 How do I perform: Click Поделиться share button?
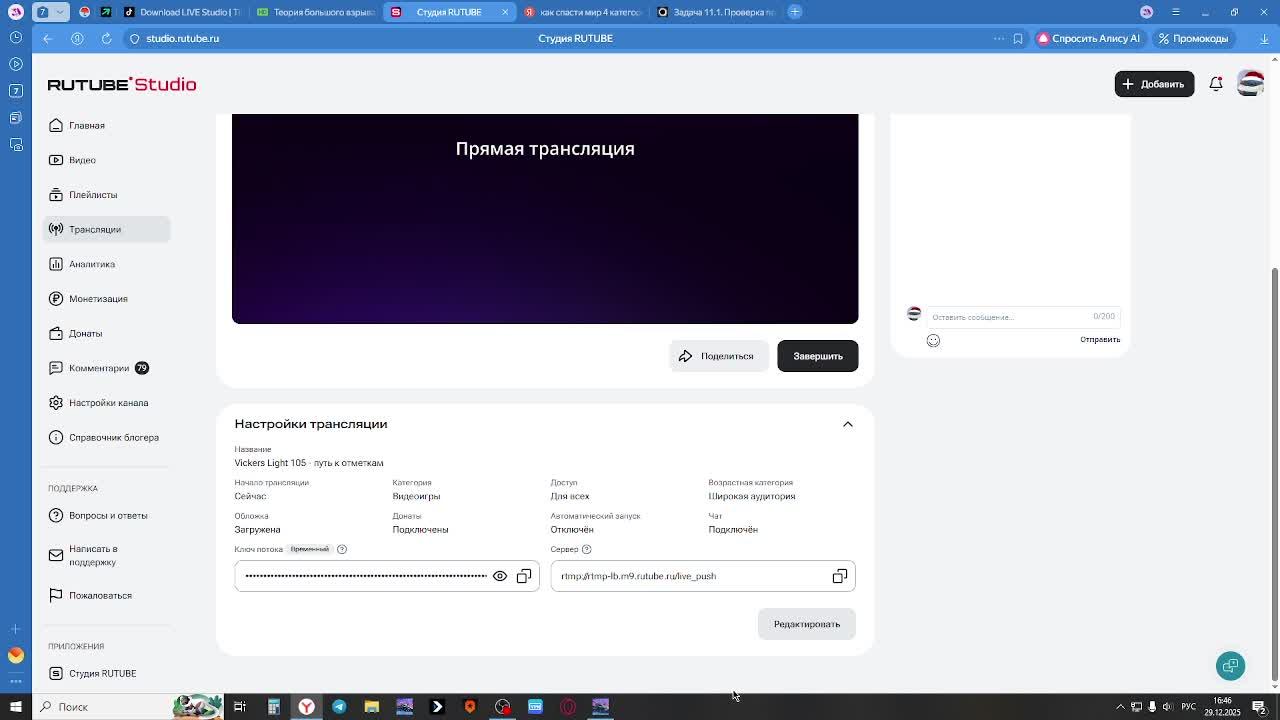(718, 356)
